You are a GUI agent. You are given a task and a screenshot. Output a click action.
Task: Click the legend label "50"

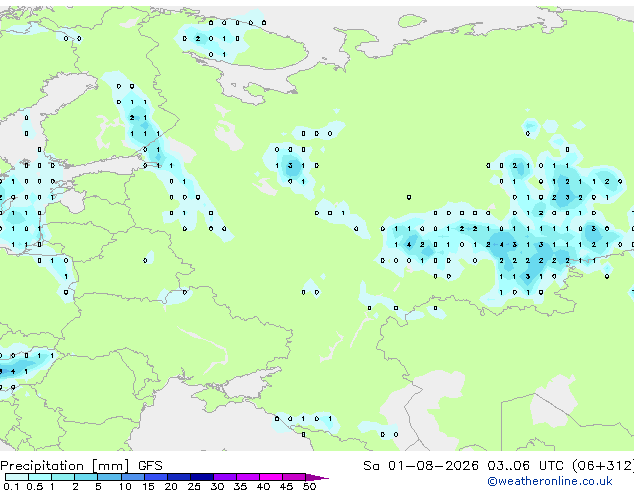309,486
